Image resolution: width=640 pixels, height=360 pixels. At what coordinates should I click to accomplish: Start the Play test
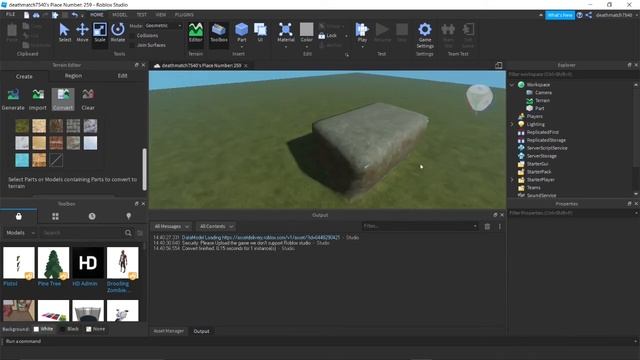(x=362, y=32)
